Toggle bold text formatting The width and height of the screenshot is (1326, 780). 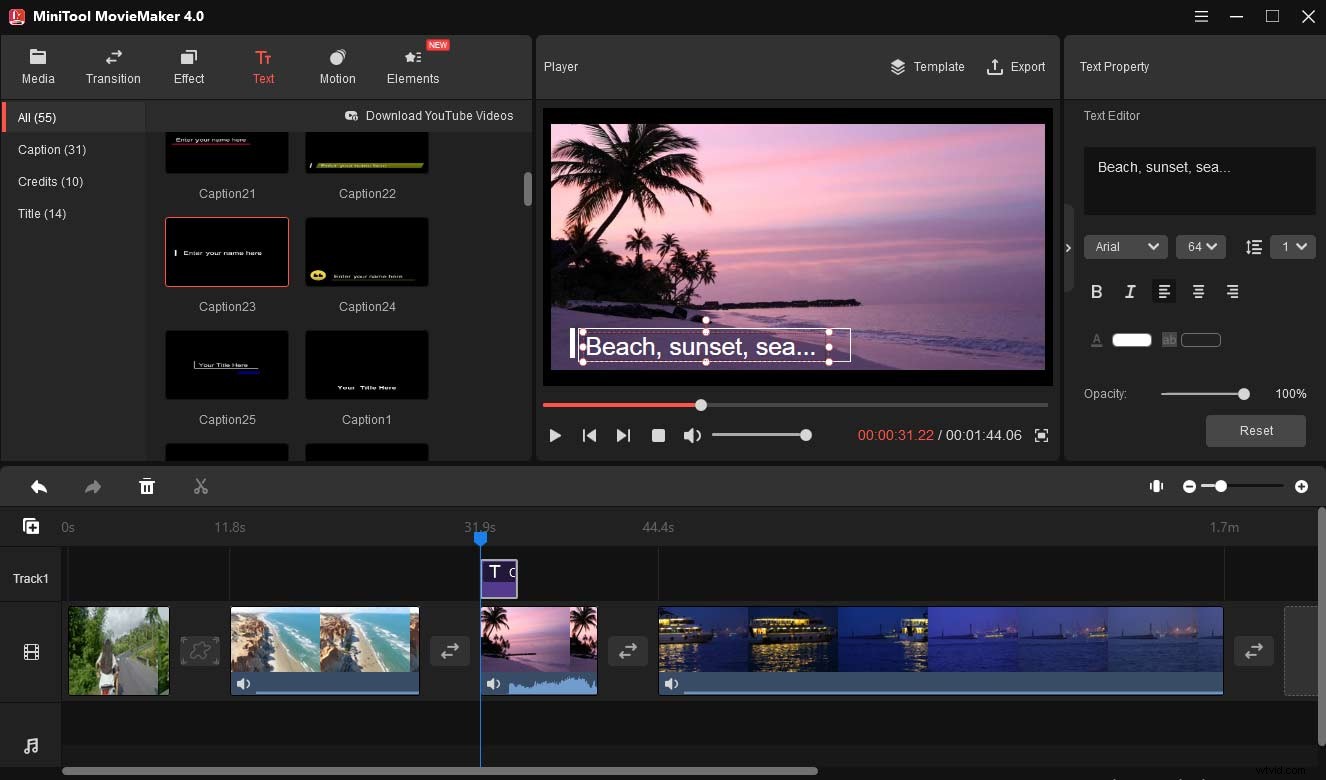coord(1096,291)
